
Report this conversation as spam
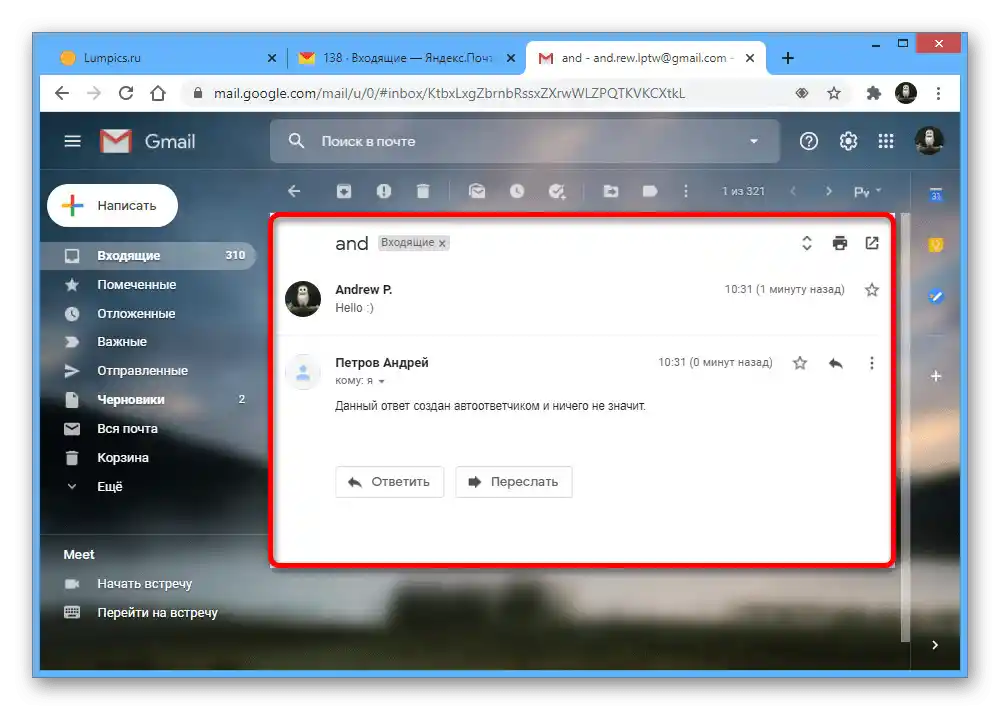(x=383, y=191)
